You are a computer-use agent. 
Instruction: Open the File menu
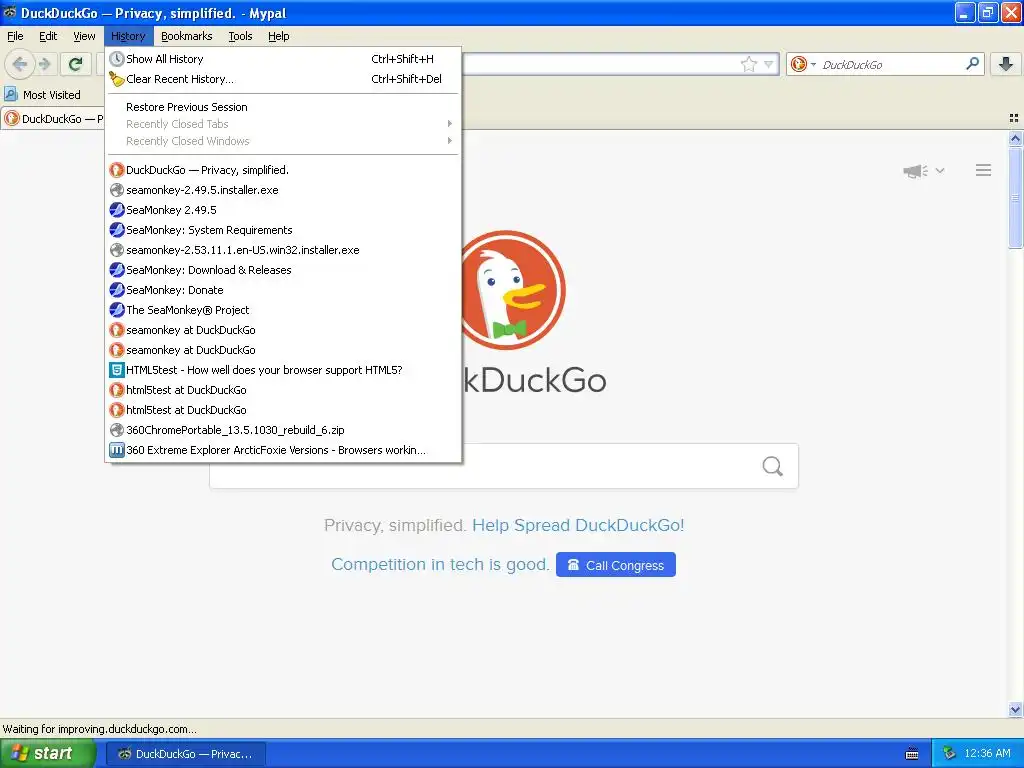tap(15, 36)
